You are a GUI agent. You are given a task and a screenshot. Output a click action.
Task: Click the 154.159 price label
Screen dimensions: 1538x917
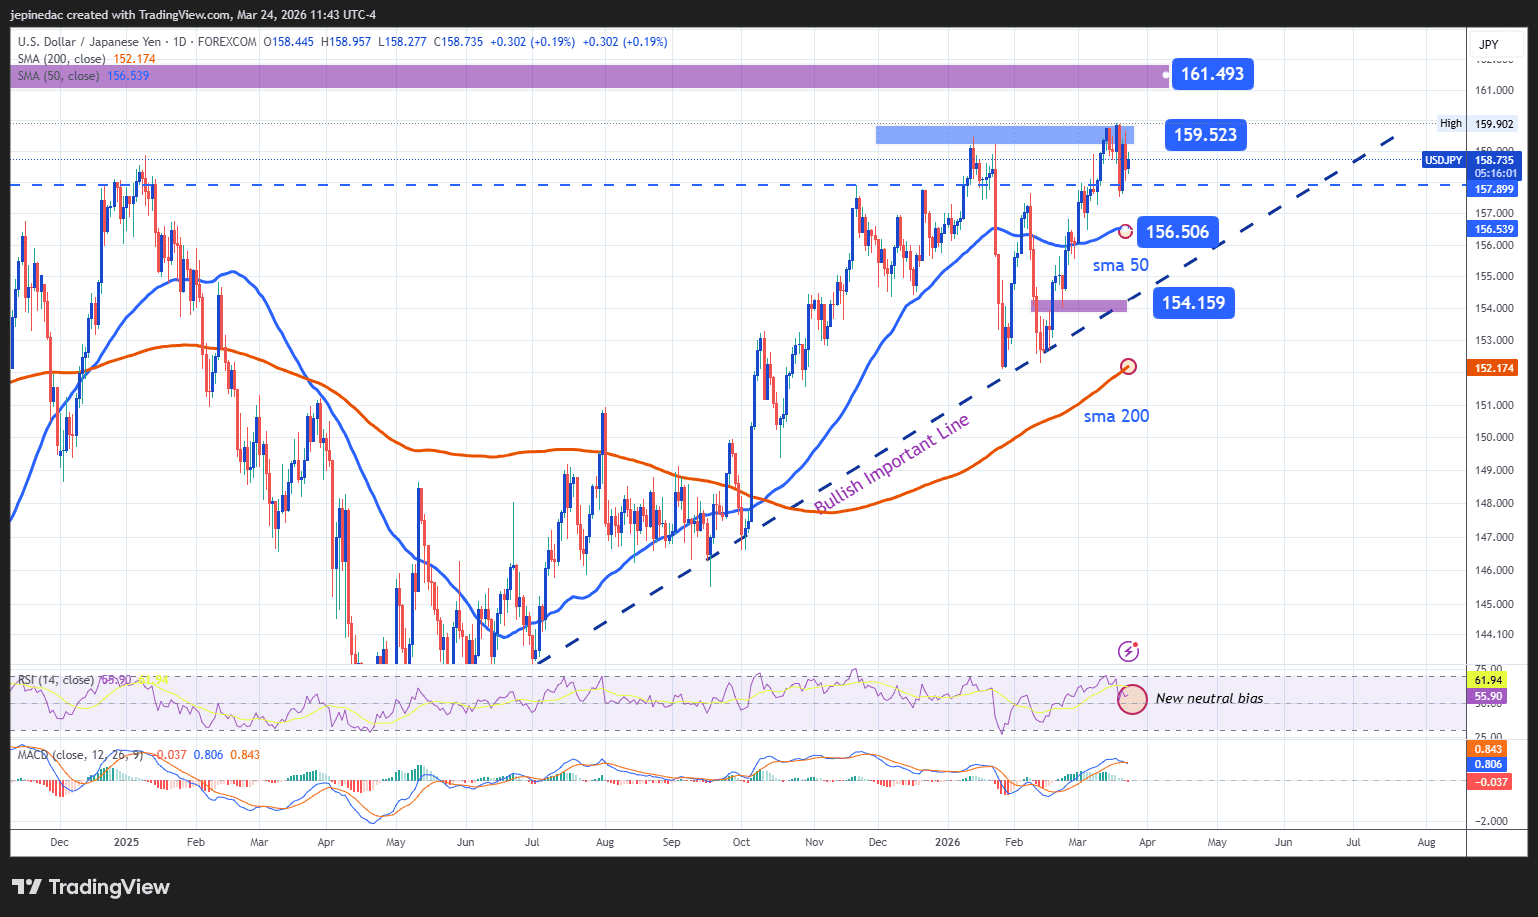pyautogui.click(x=1193, y=303)
